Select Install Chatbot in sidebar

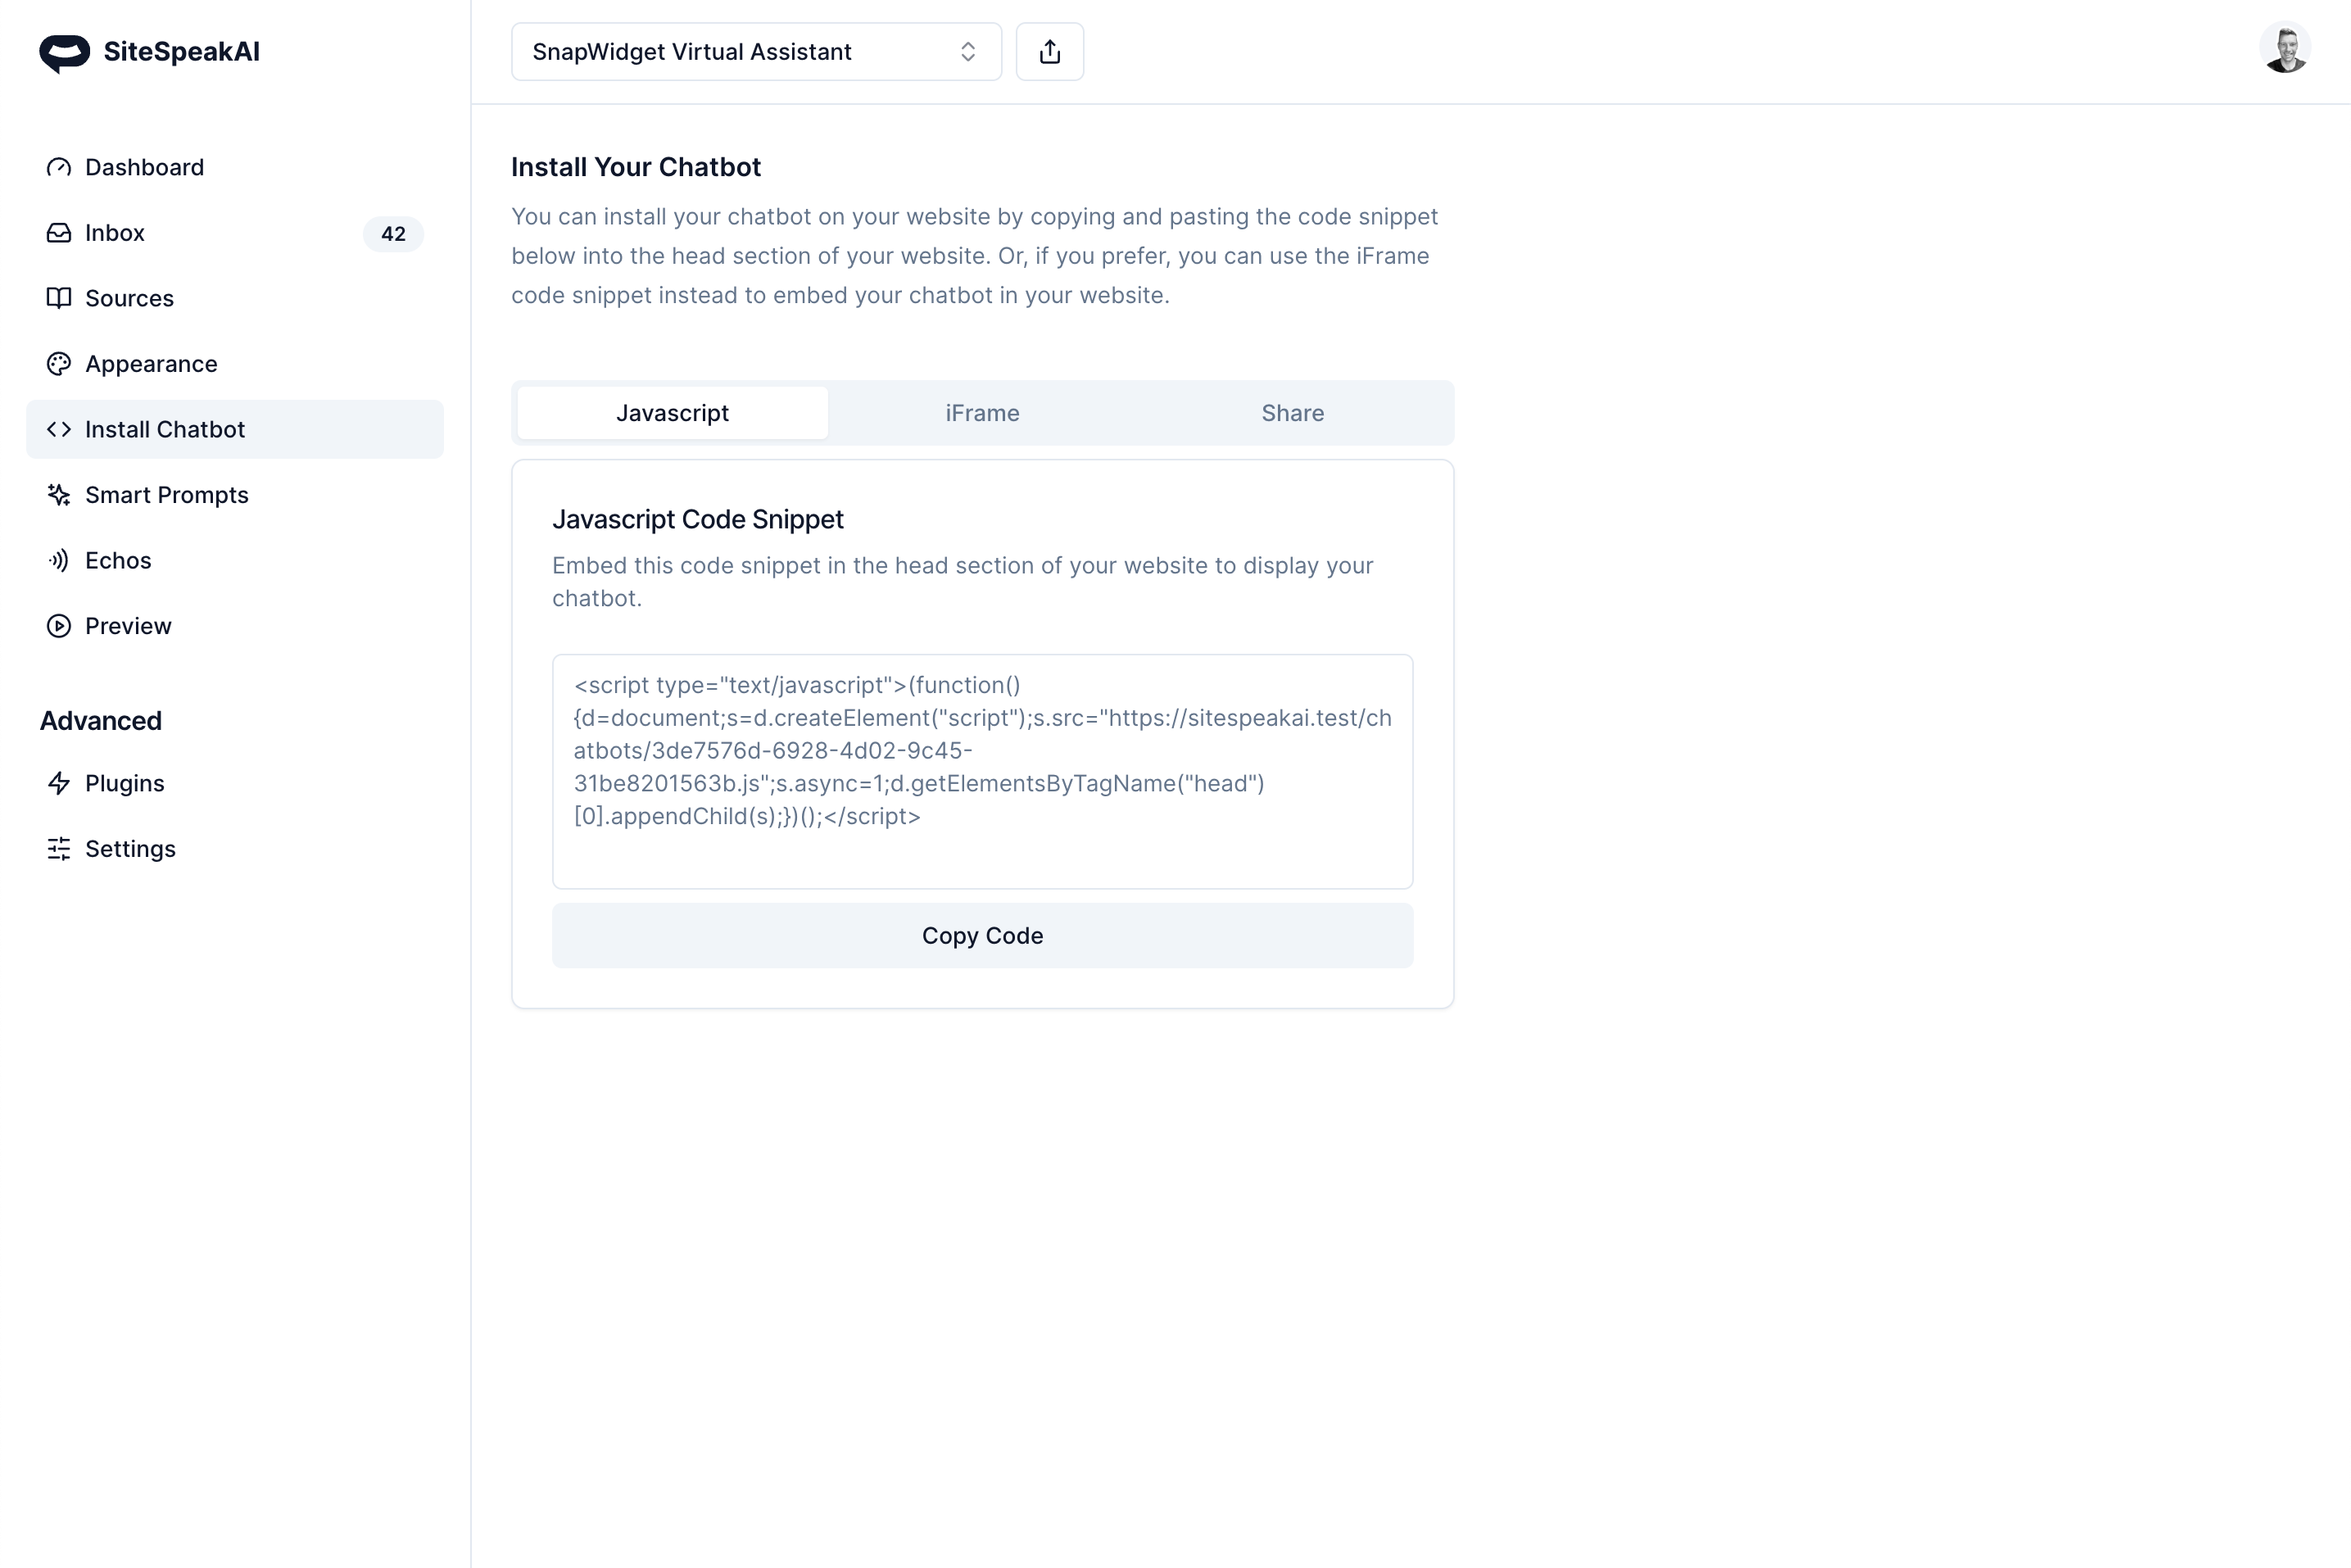pyautogui.click(x=234, y=429)
